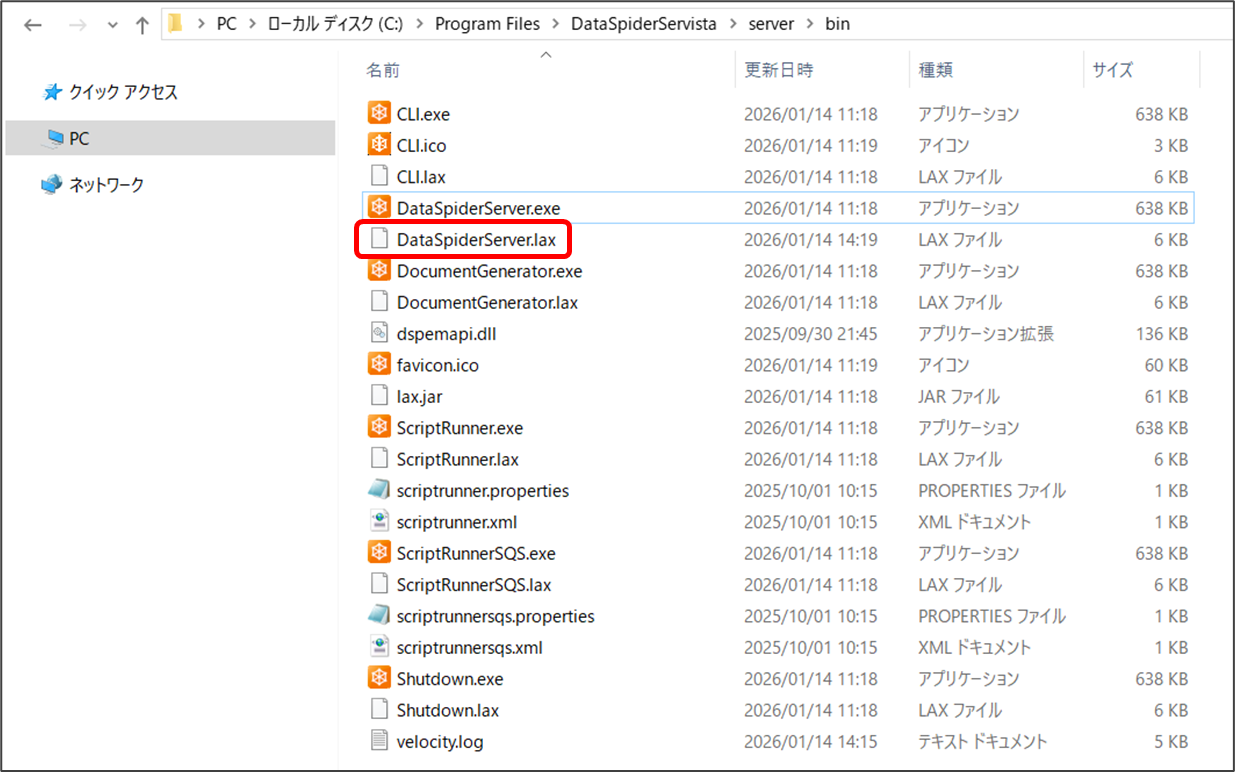Select PC in navigation pane

tap(79, 139)
